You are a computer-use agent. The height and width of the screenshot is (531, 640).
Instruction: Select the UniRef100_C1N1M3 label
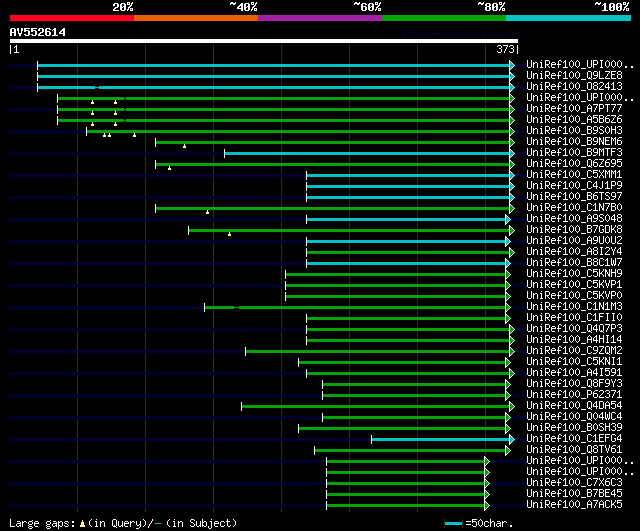tap(574, 307)
